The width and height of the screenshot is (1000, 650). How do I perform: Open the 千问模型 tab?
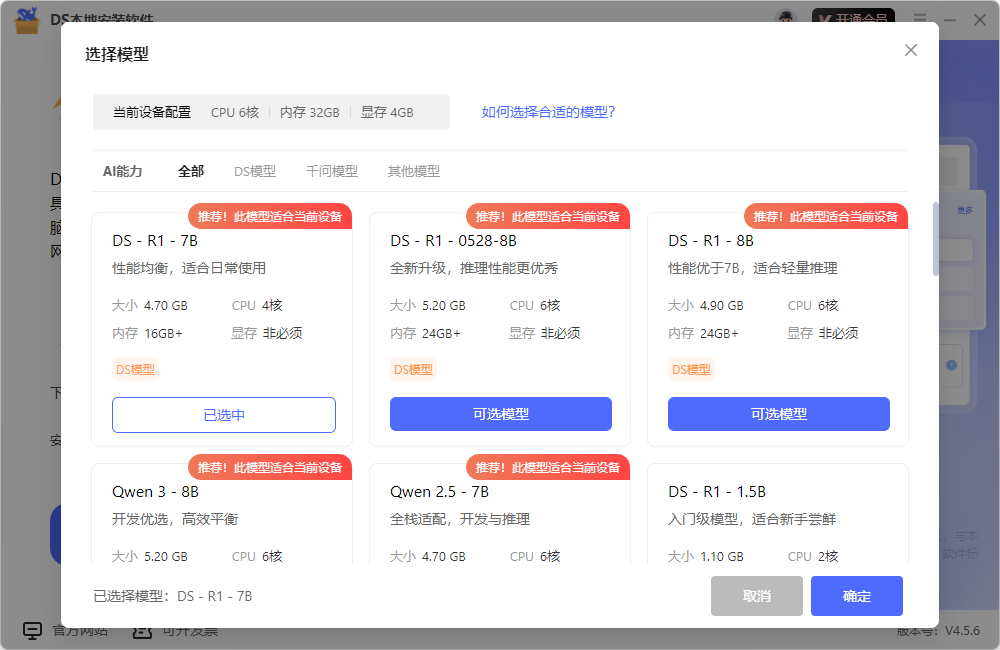(x=331, y=171)
